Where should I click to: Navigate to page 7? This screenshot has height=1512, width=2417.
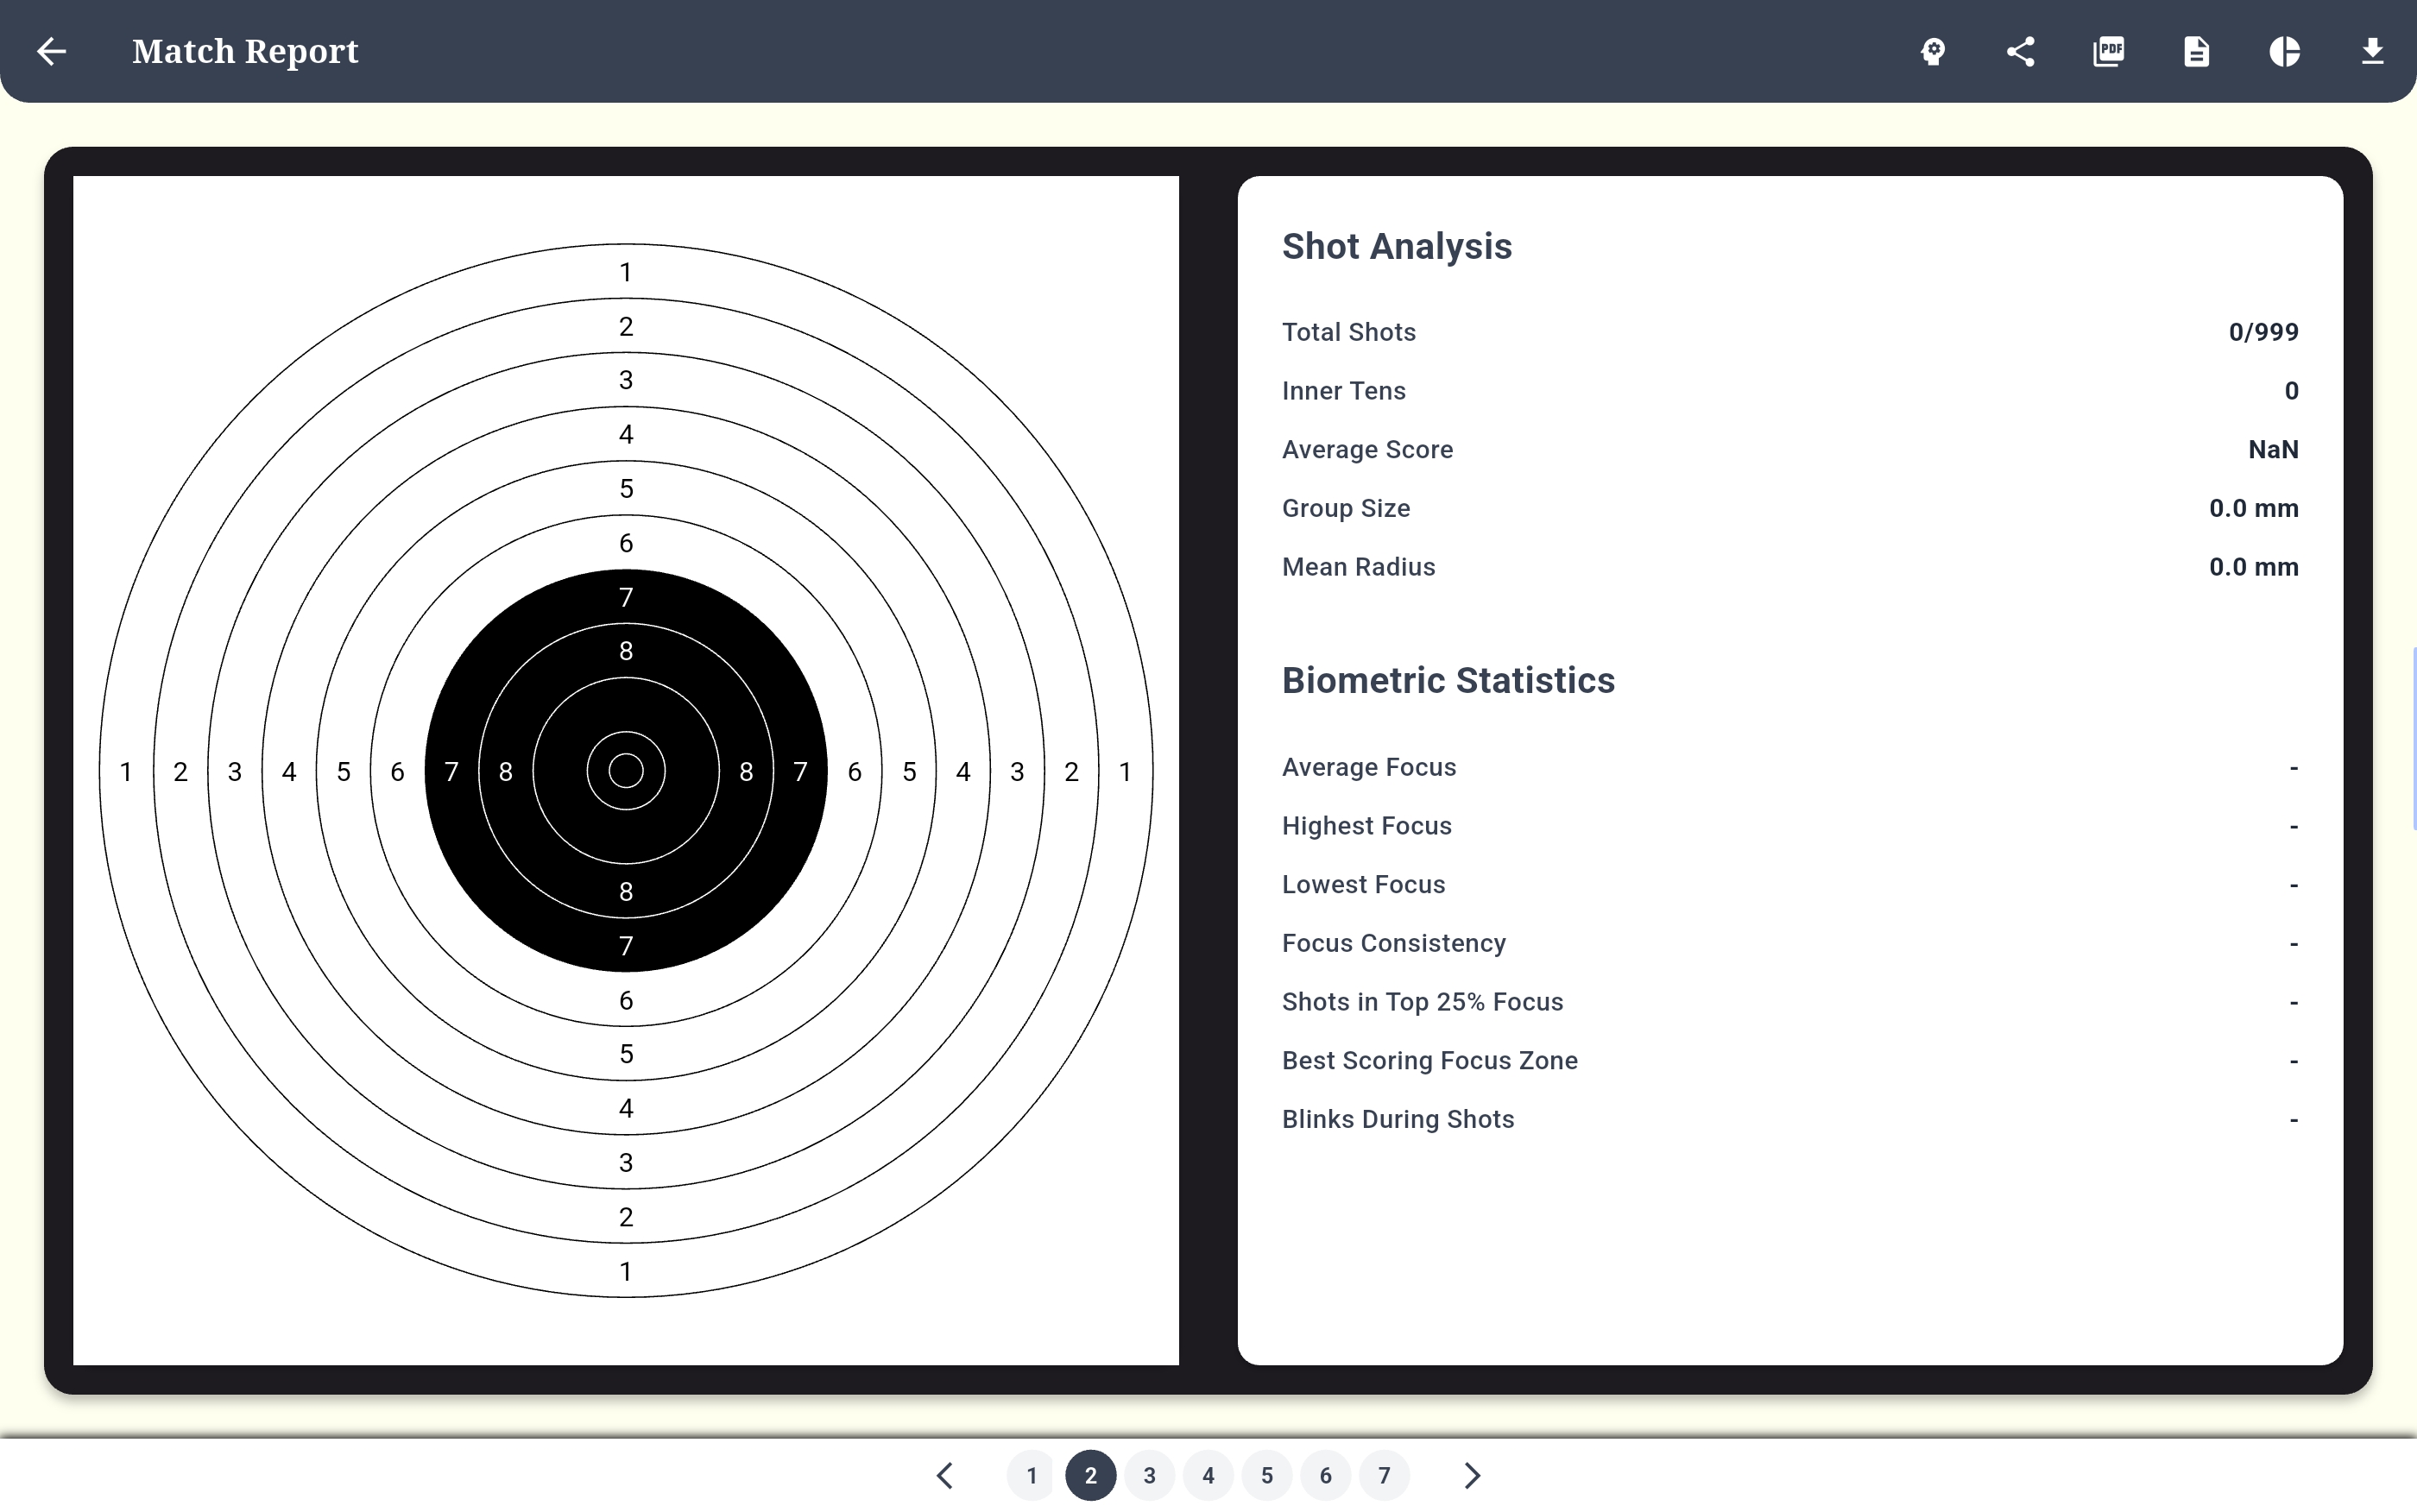(1384, 1475)
